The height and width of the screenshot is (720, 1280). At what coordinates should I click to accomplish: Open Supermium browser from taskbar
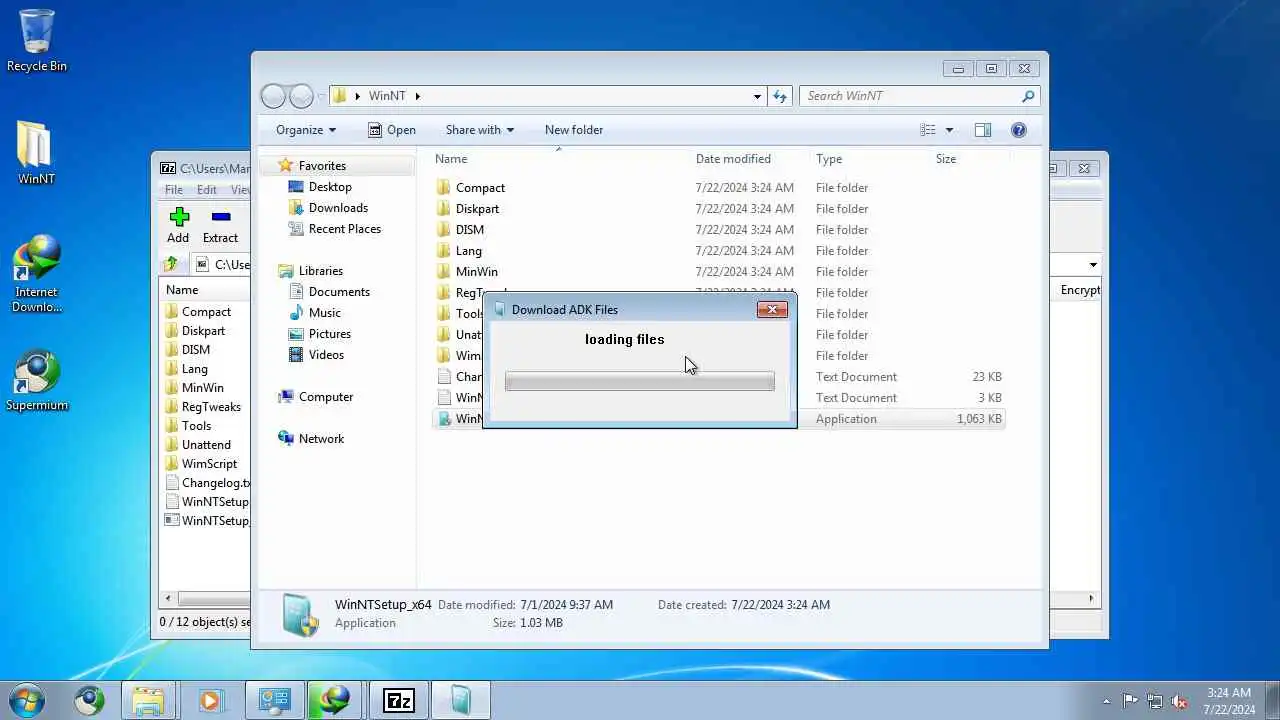[89, 700]
